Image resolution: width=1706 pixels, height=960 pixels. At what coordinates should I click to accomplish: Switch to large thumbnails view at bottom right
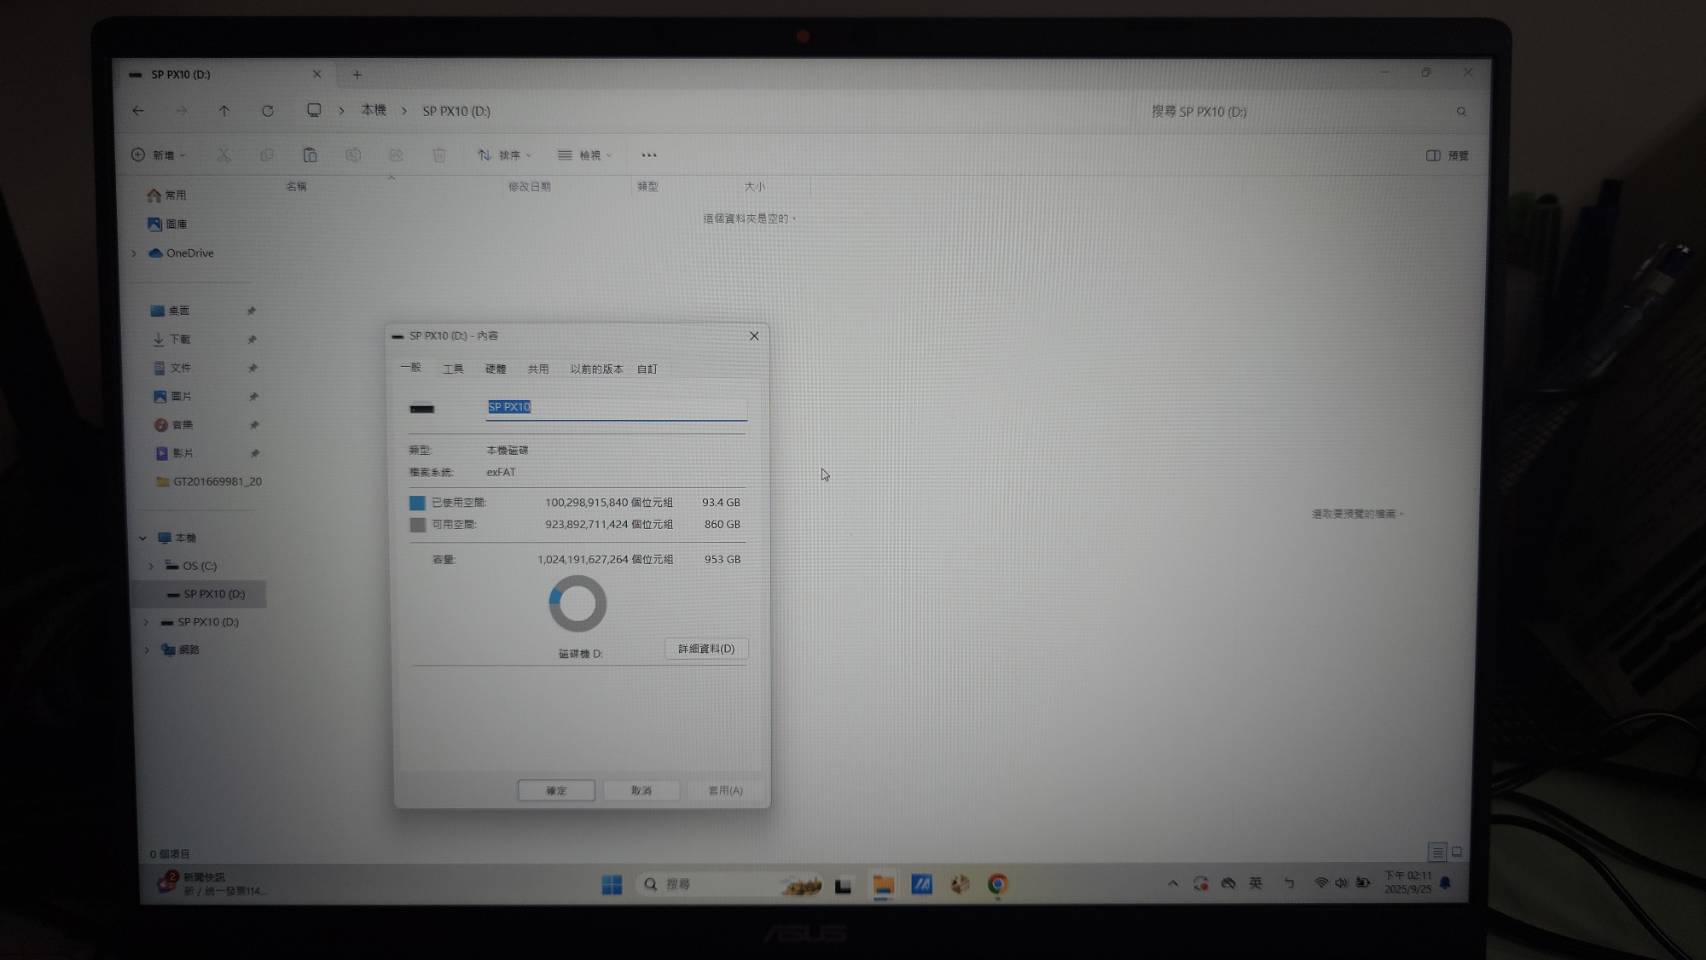tap(1457, 852)
